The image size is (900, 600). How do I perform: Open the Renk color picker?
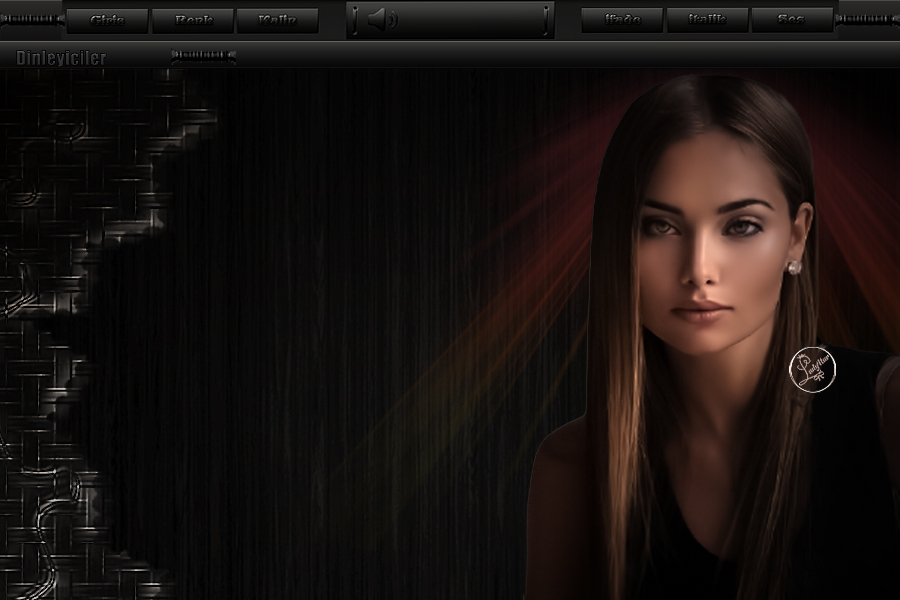[x=193, y=20]
